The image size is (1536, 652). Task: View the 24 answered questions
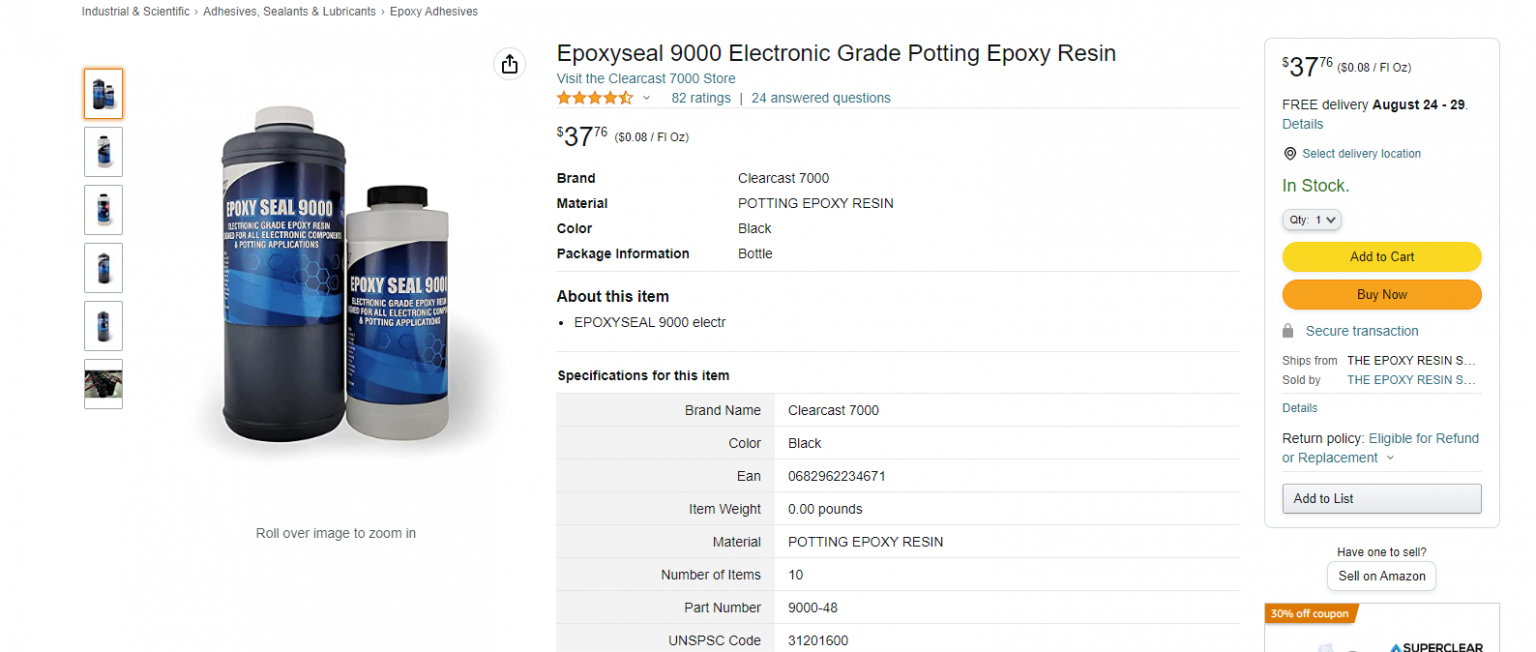[820, 98]
